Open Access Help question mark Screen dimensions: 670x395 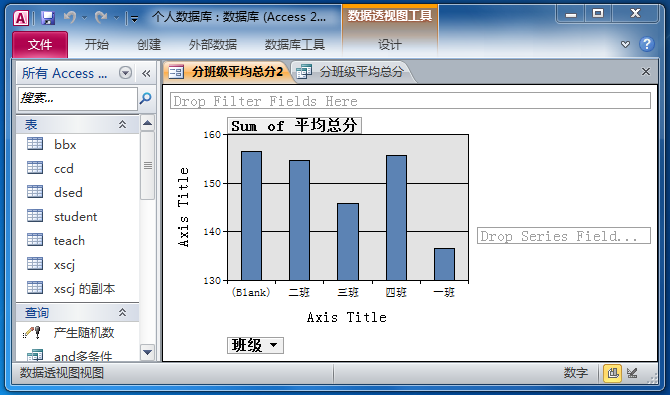pyautogui.click(x=646, y=44)
